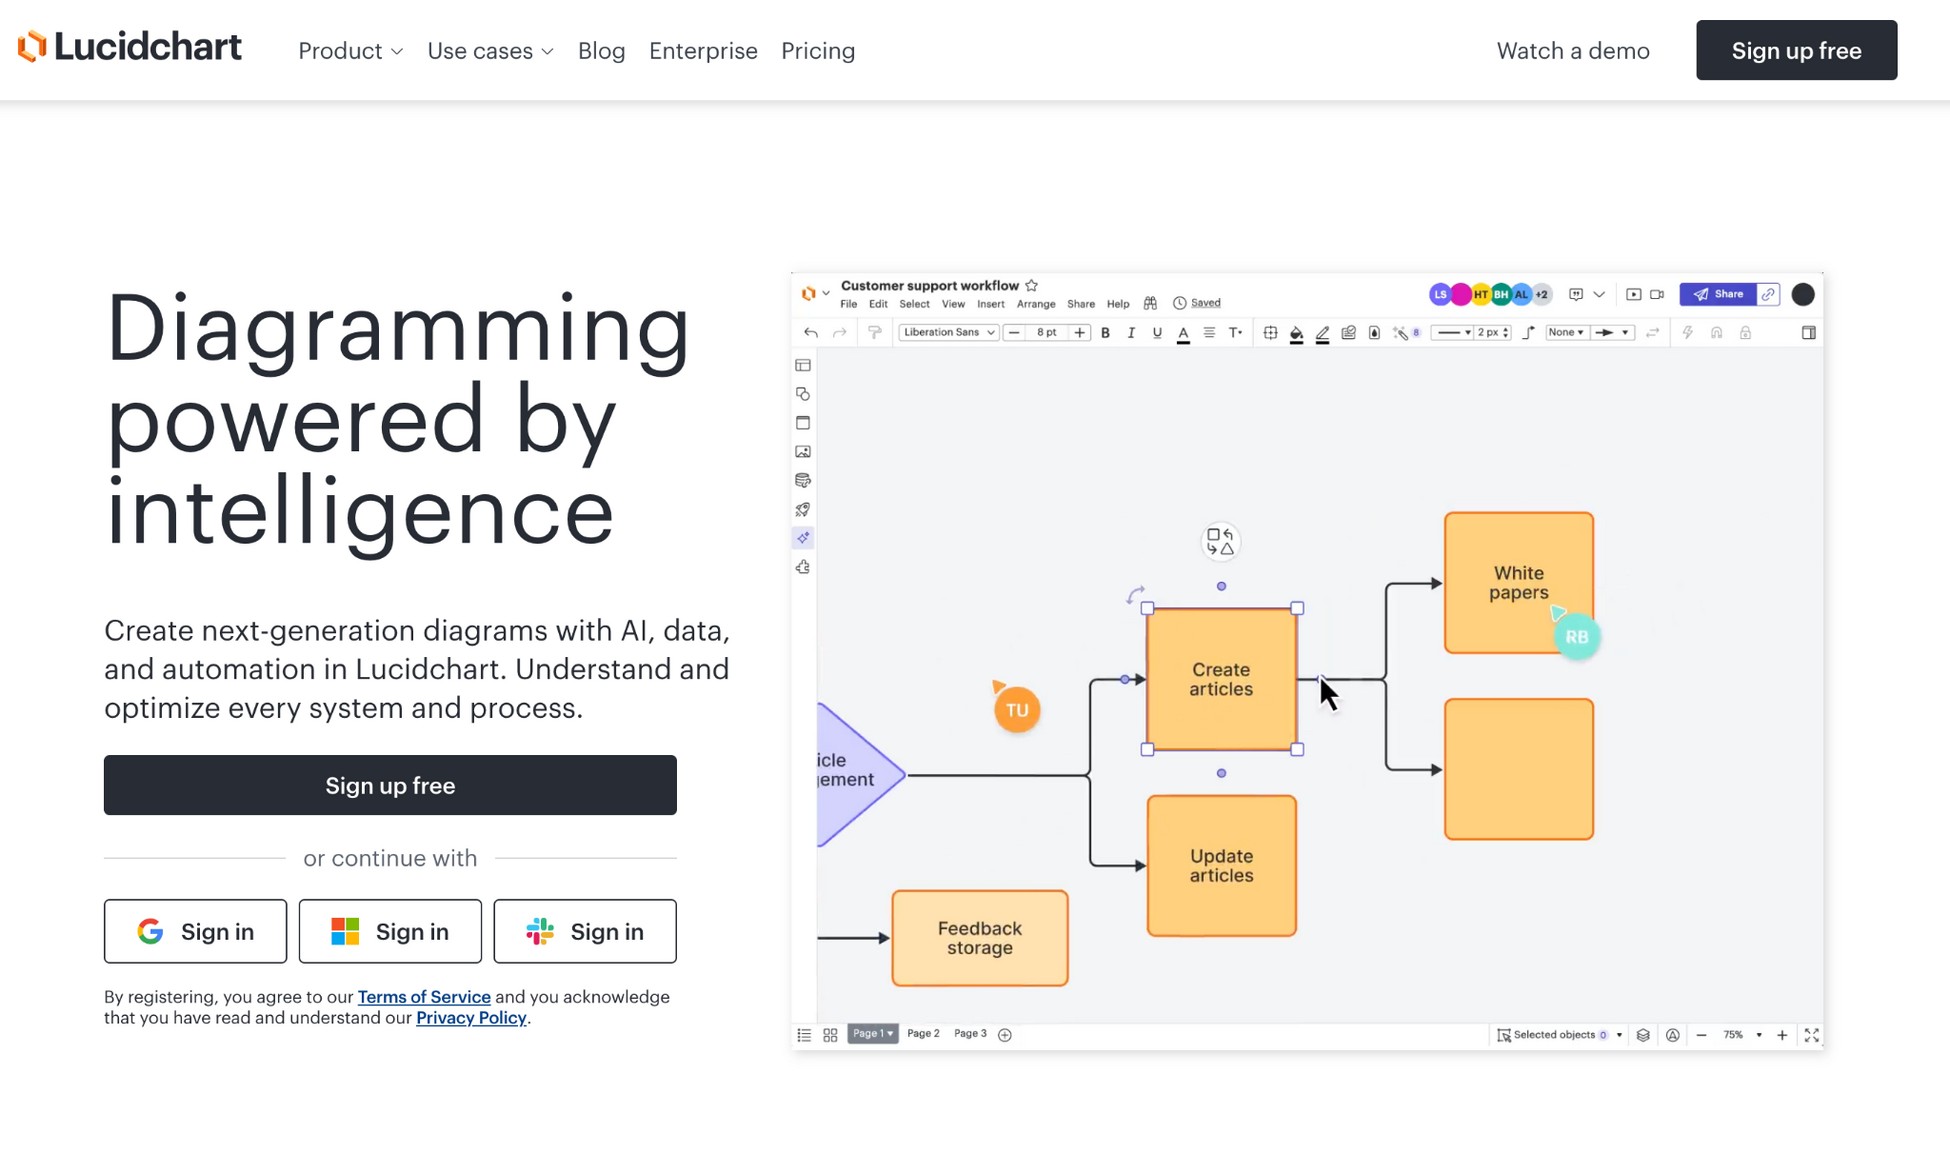Click the Sign up free button
The image size is (1950, 1173).
(x=390, y=785)
